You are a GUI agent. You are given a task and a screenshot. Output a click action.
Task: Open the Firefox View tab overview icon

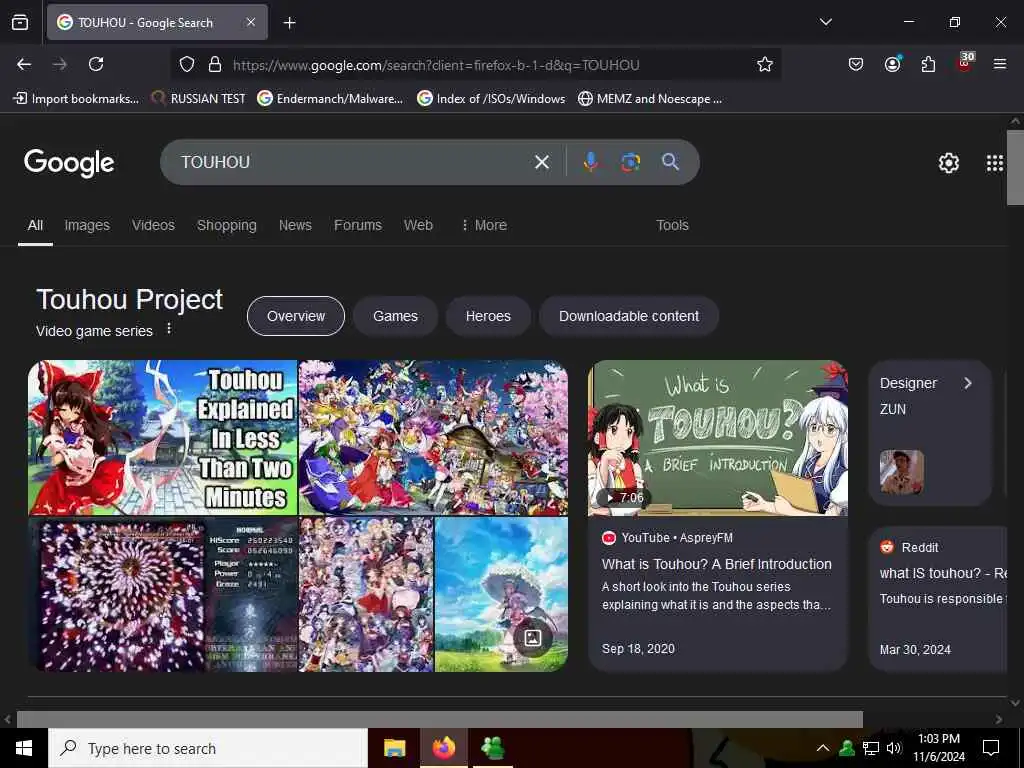pyautogui.click(x=20, y=22)
